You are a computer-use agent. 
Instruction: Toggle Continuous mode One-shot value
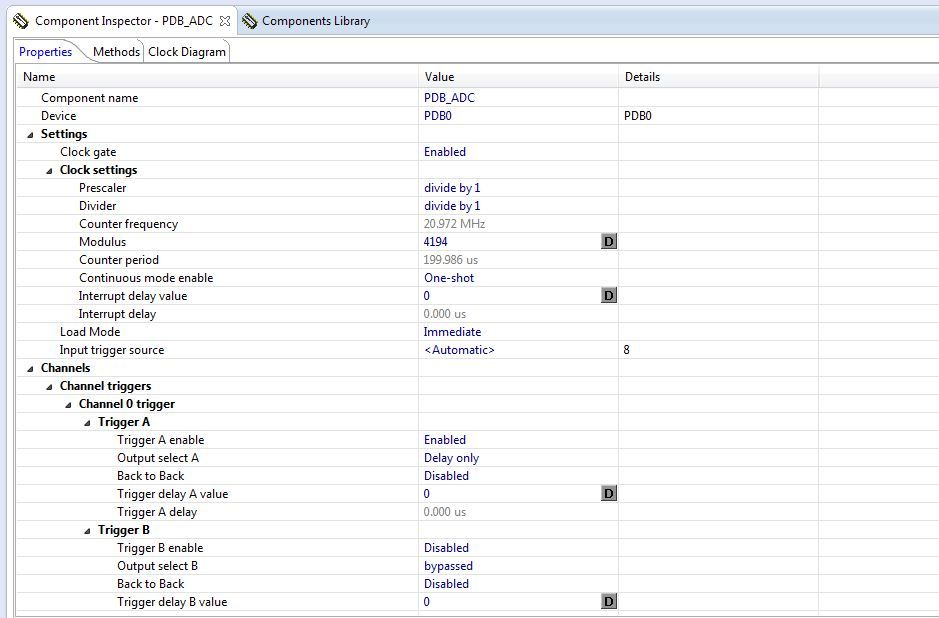pos(449,278)
